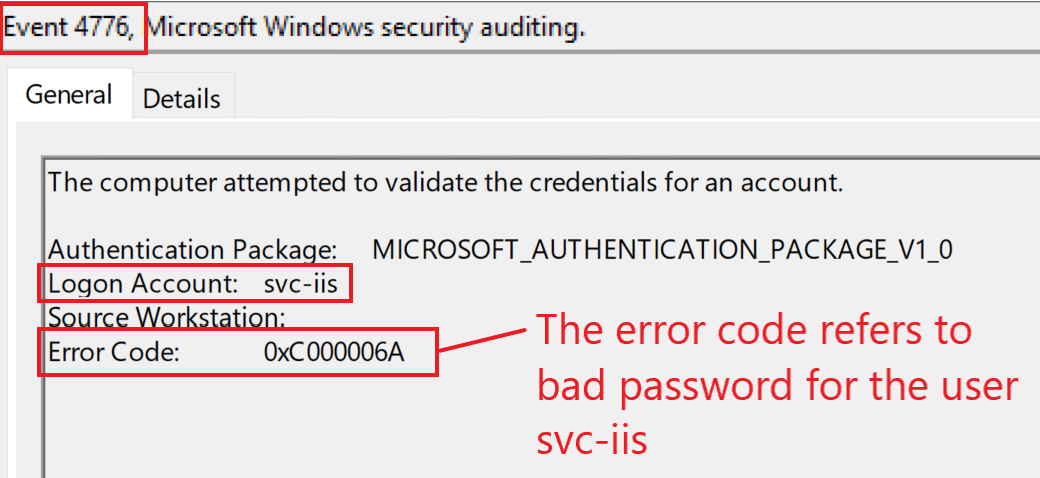Click the red annotation's first line about the error code
This screenshot has height=478, width=1040.
pyautogui.click(x=755, y=330)
